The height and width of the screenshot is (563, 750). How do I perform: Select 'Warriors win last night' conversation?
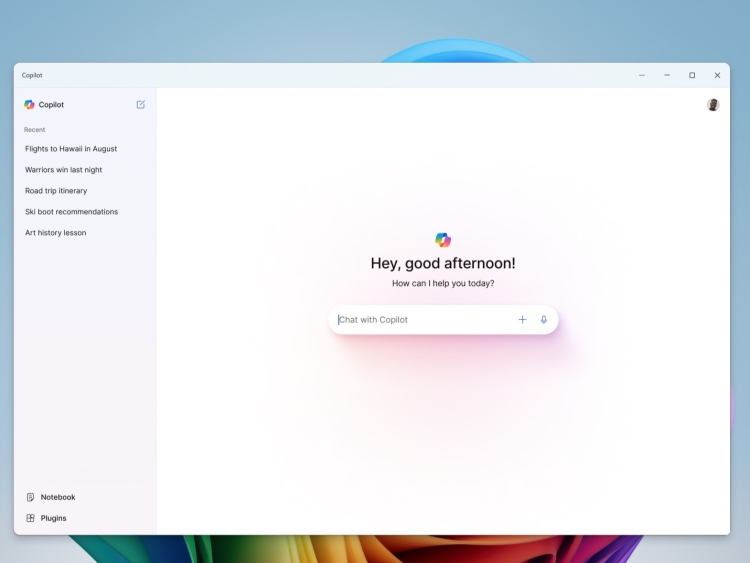click(64, 170)
